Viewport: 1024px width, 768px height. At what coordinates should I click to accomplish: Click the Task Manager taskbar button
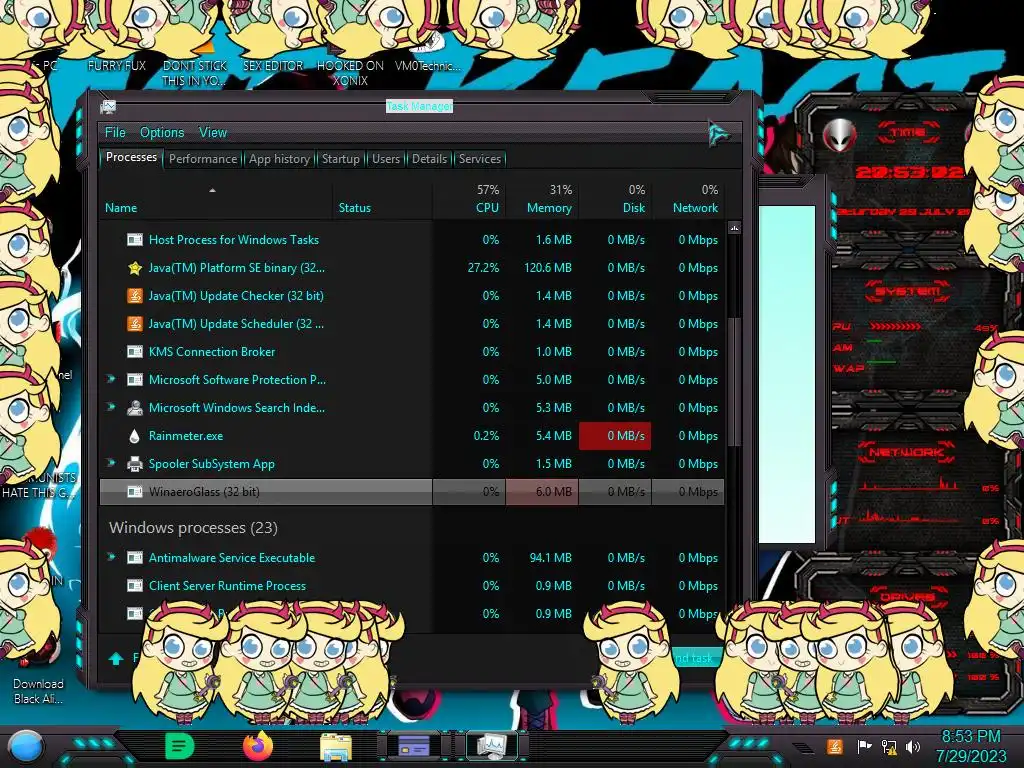tap(492, 746)
